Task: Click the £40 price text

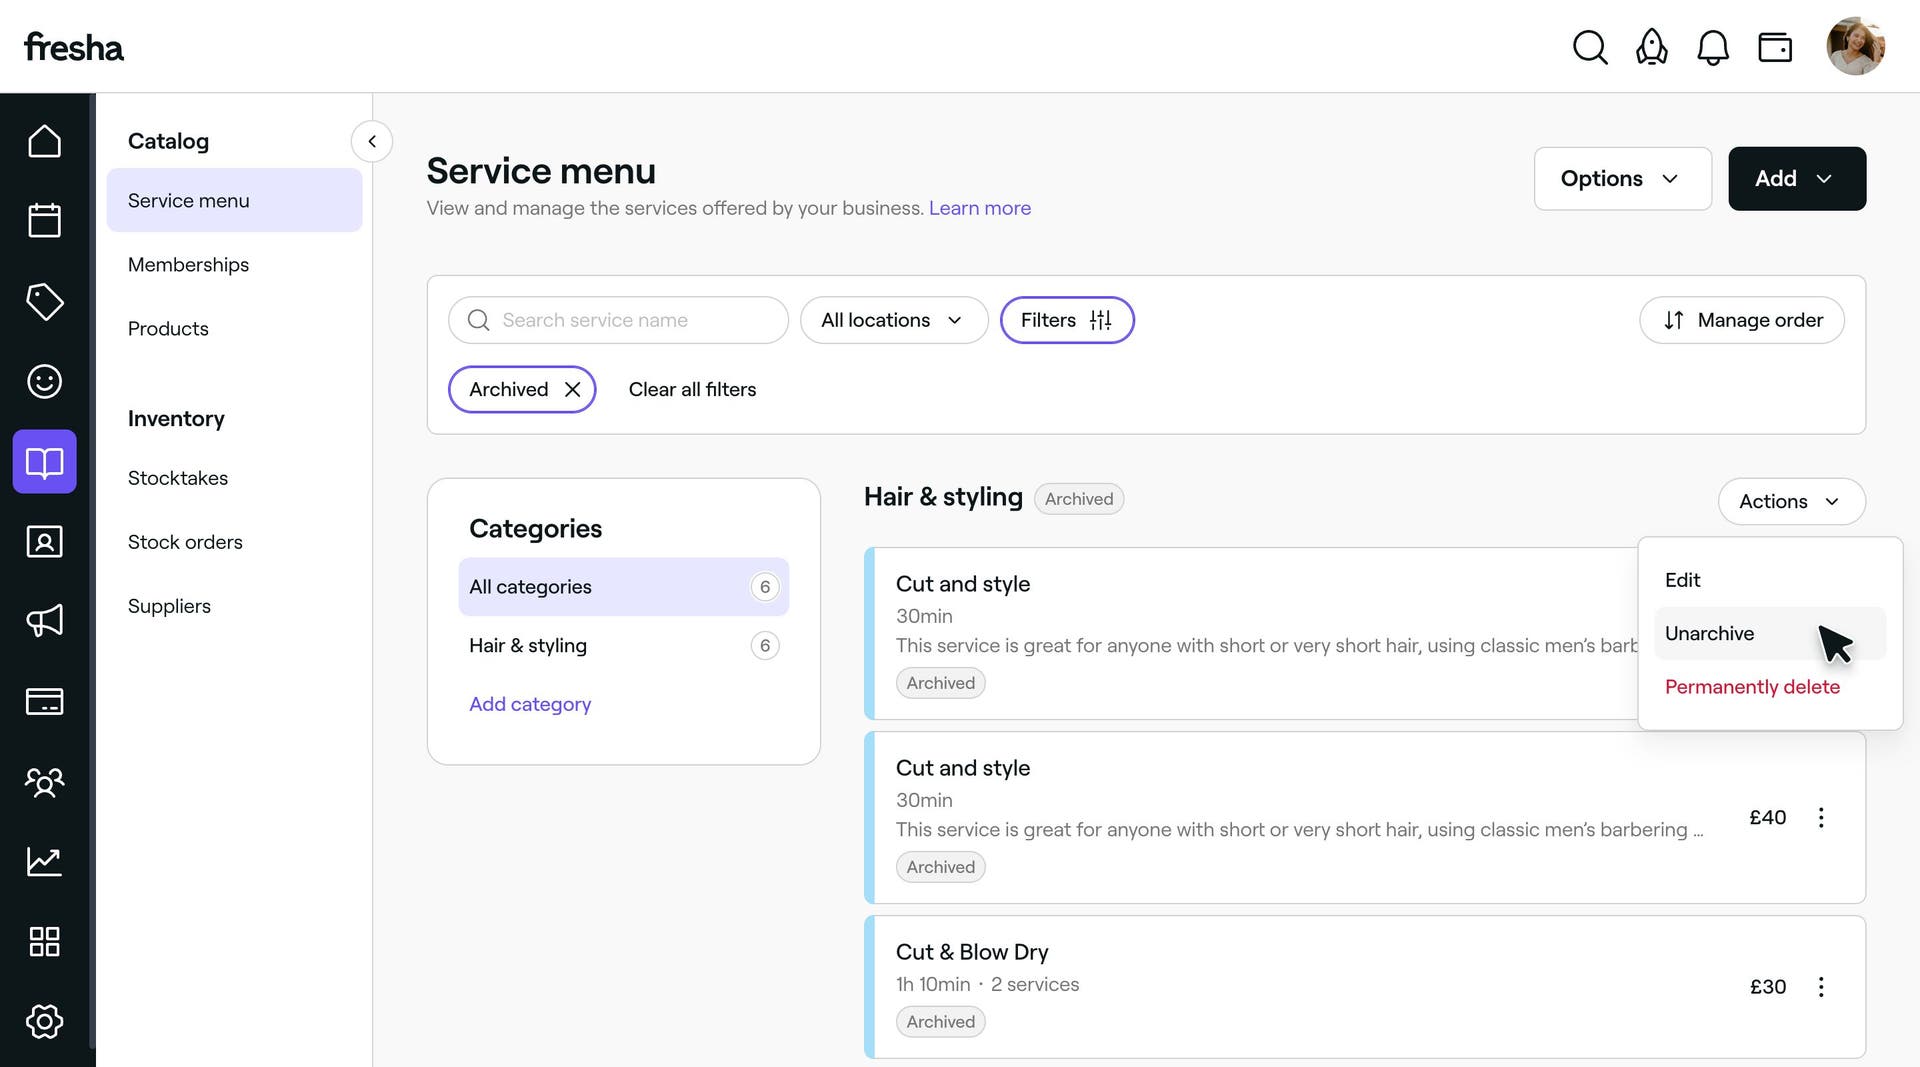Action: [1767, 817]
